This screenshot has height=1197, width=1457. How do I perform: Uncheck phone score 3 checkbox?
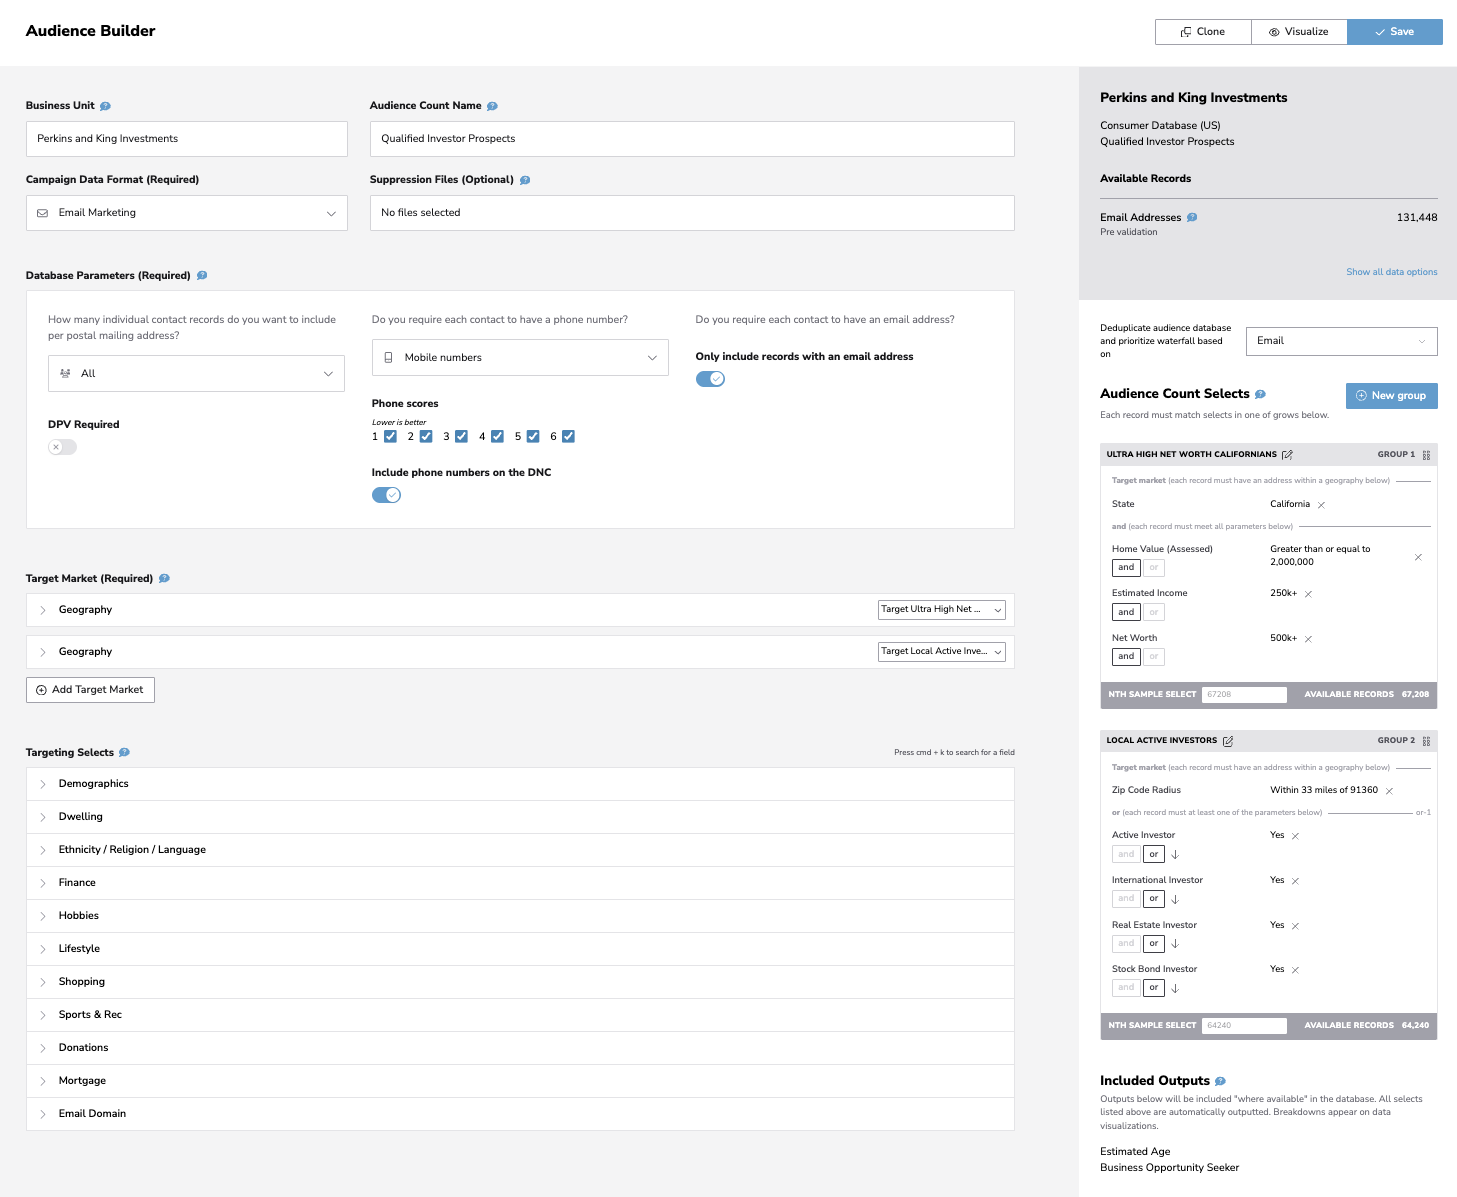[461, 436]
